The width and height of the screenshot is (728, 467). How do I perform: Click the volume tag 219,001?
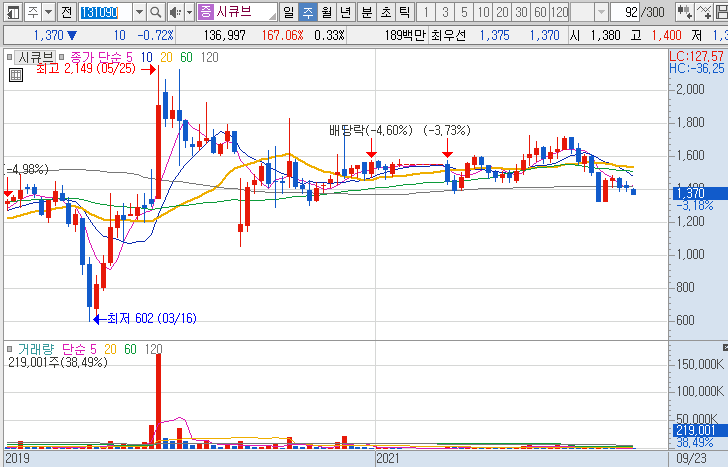click(700, 430)
